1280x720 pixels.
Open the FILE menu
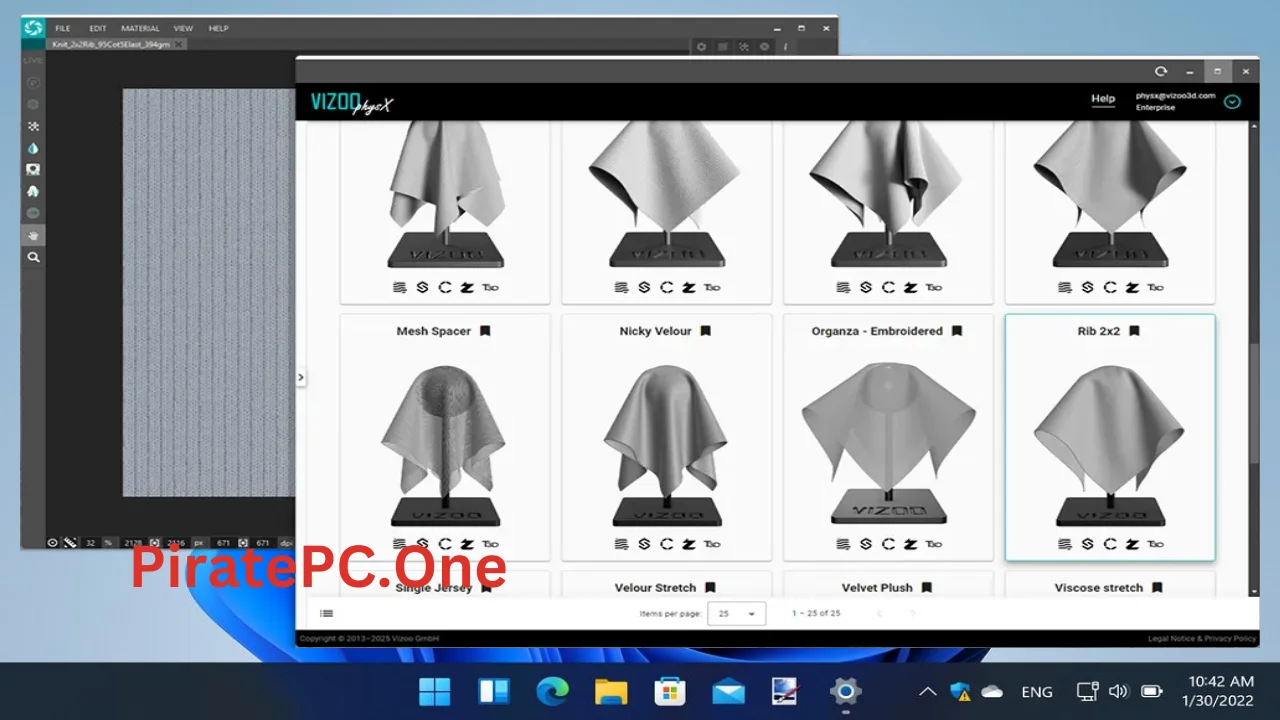click(63, 28)
